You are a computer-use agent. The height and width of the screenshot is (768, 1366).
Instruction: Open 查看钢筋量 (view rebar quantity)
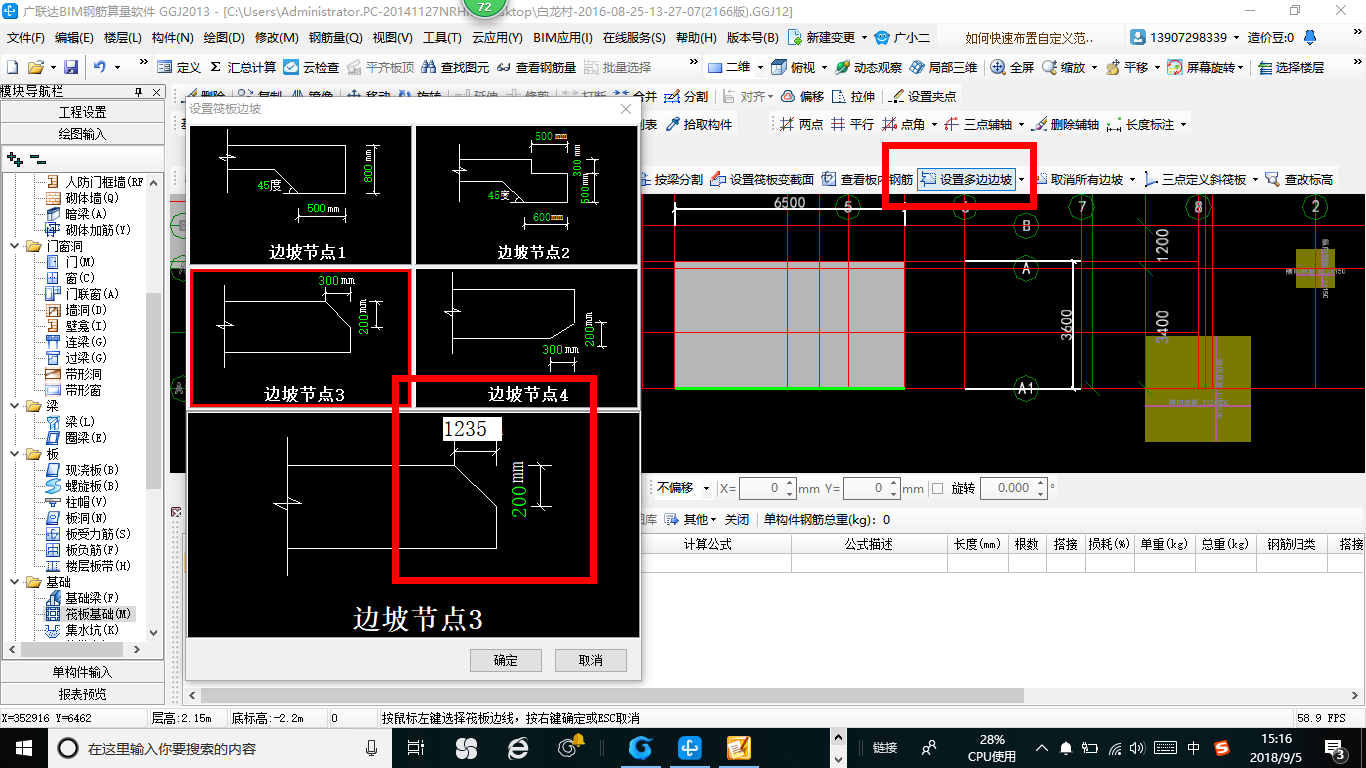(x=536, y=67)
